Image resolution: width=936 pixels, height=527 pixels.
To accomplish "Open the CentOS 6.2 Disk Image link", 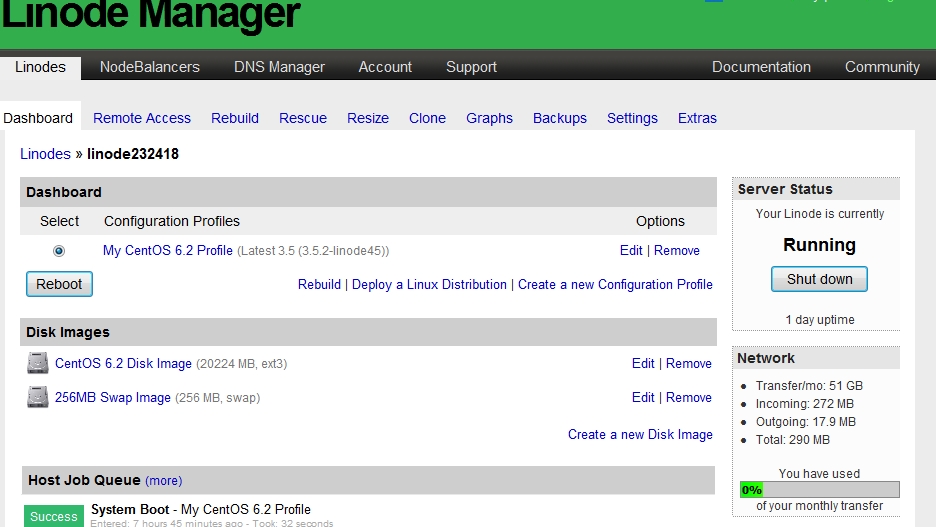I will (123, 363).
